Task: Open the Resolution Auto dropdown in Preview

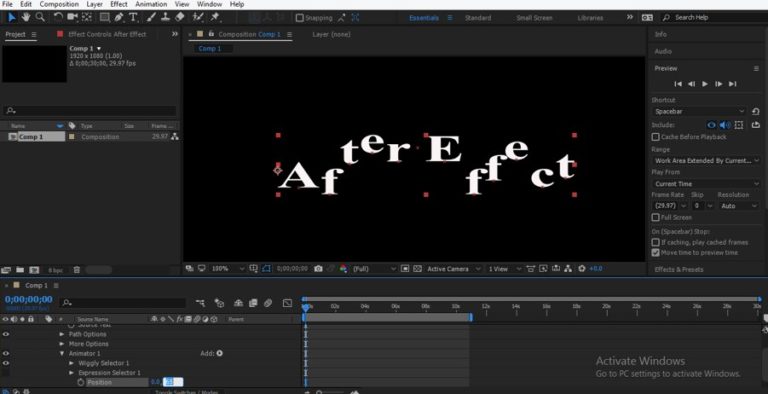Action: coord(739,206)
